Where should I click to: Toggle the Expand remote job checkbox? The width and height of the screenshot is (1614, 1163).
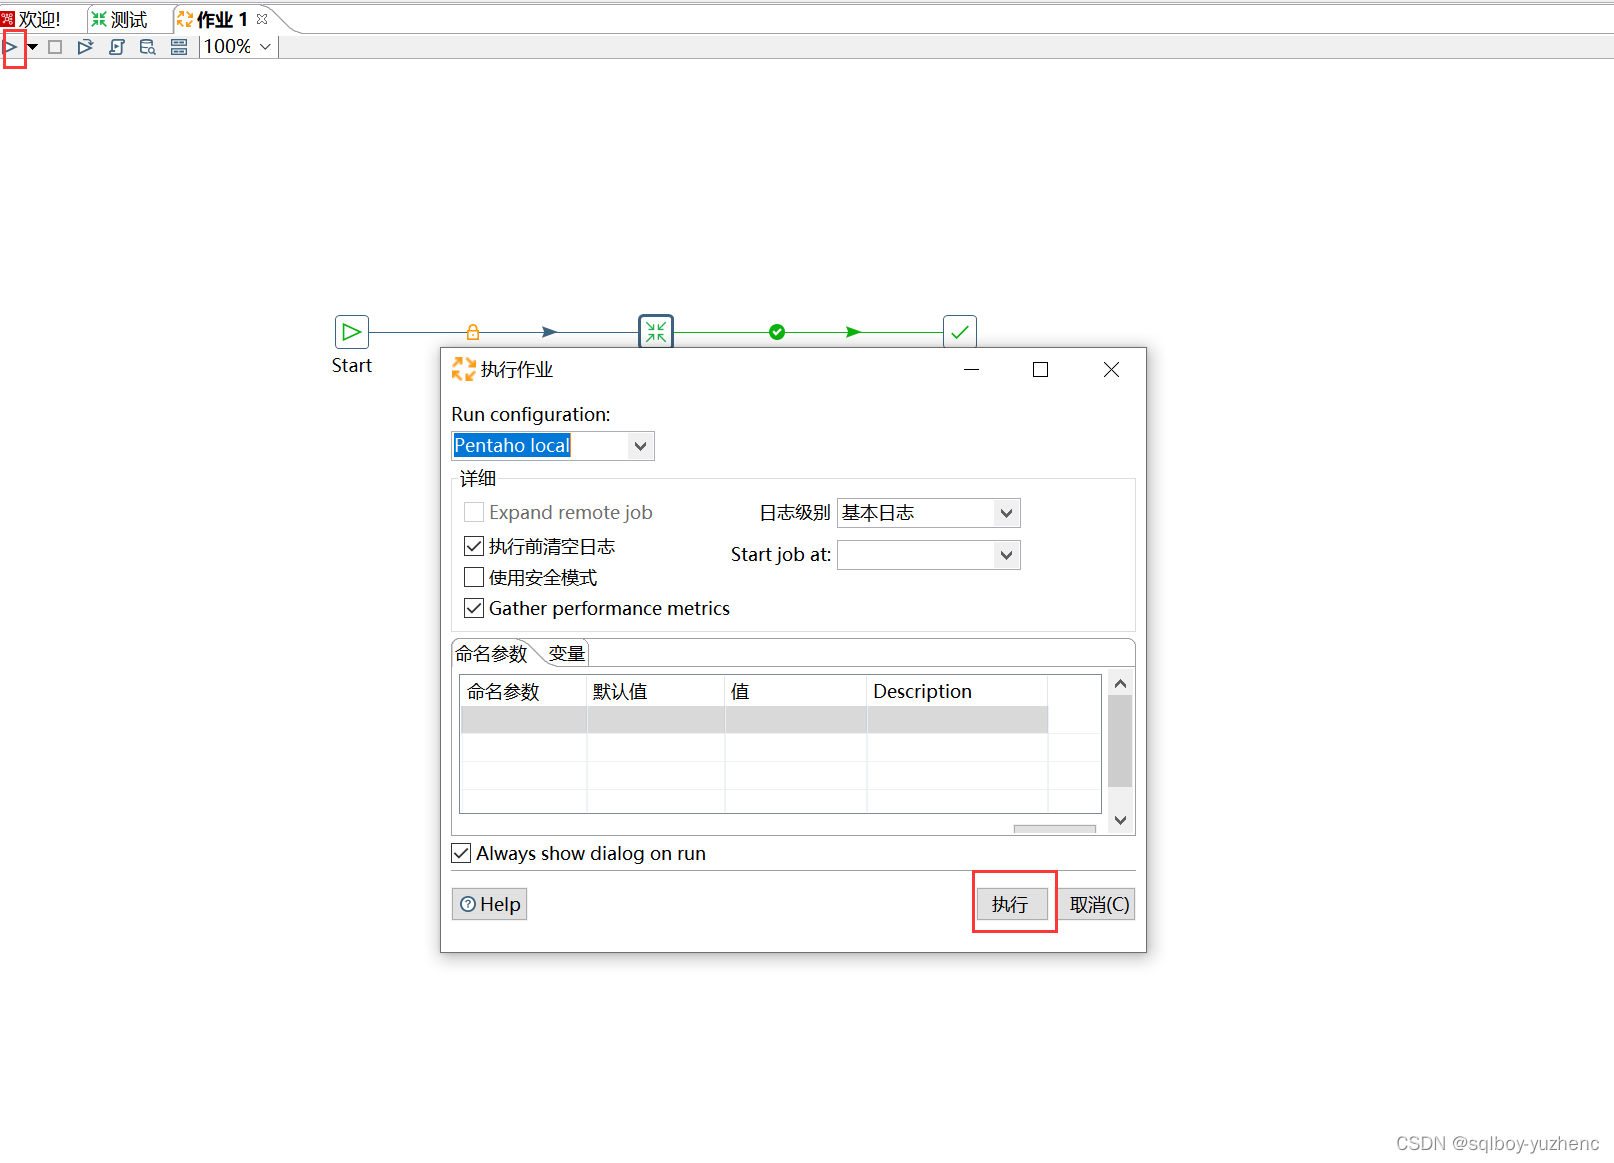point(474,512)
